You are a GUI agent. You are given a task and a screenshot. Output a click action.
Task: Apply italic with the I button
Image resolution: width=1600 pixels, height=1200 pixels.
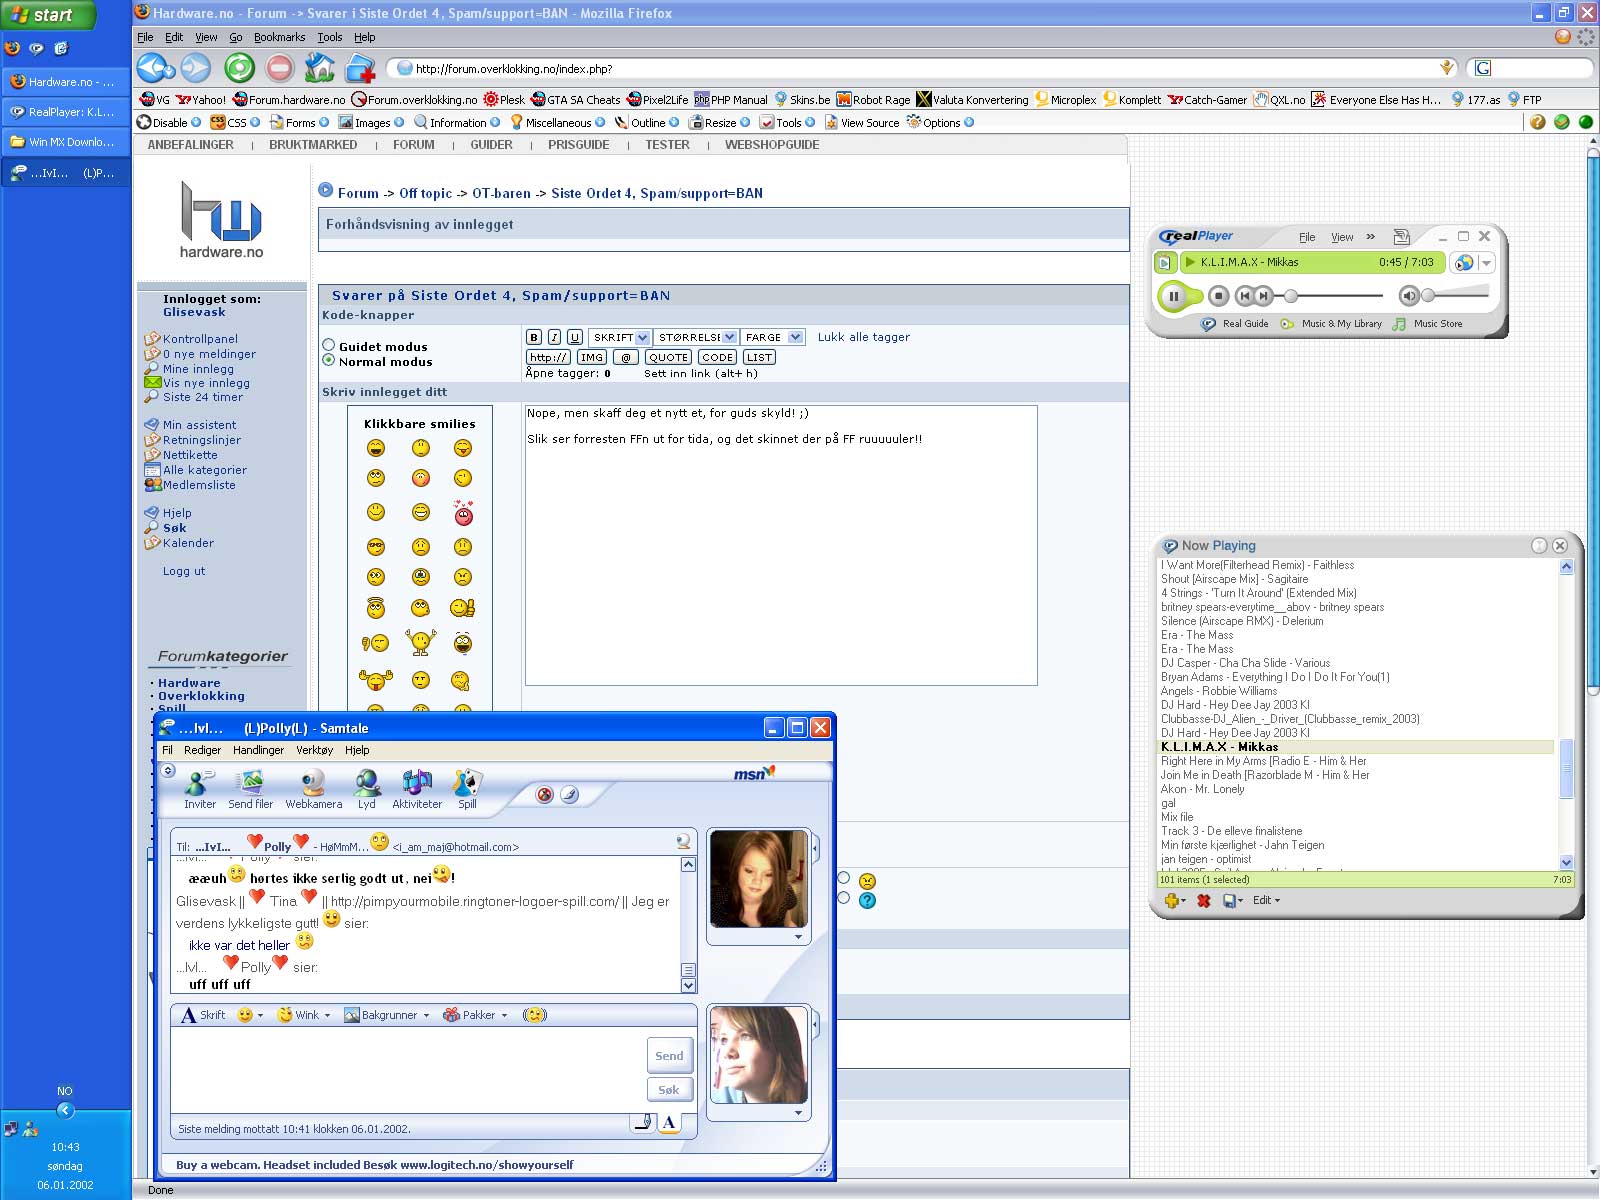[554, 337]
